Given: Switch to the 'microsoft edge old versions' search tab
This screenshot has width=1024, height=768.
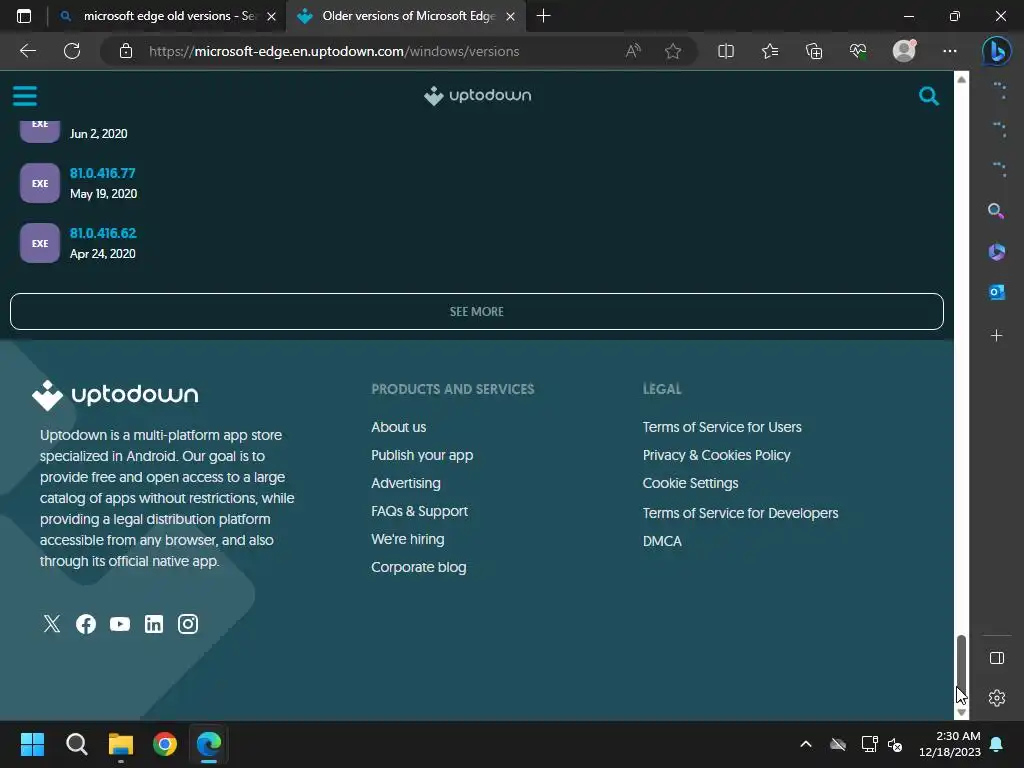Looking at the screenshot, I should (168, 16).
